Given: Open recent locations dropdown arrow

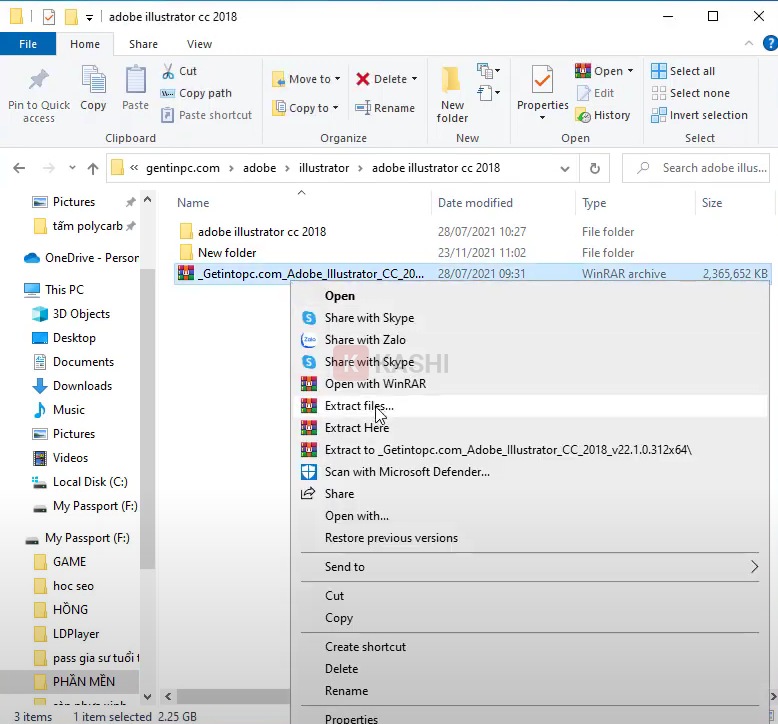Looking at the screenshot, I should pyautogui.click(x=72, y=168).
